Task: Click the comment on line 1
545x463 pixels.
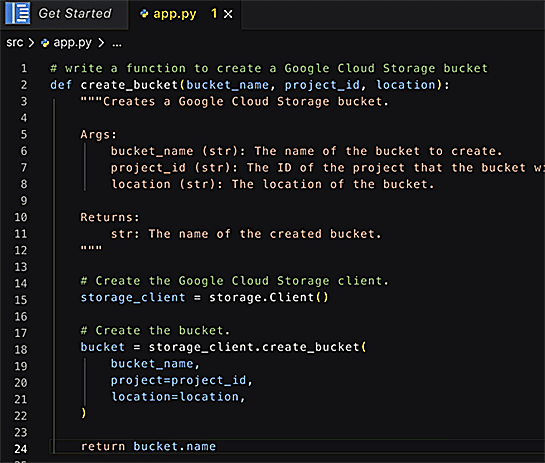Action: coord(269,68)
